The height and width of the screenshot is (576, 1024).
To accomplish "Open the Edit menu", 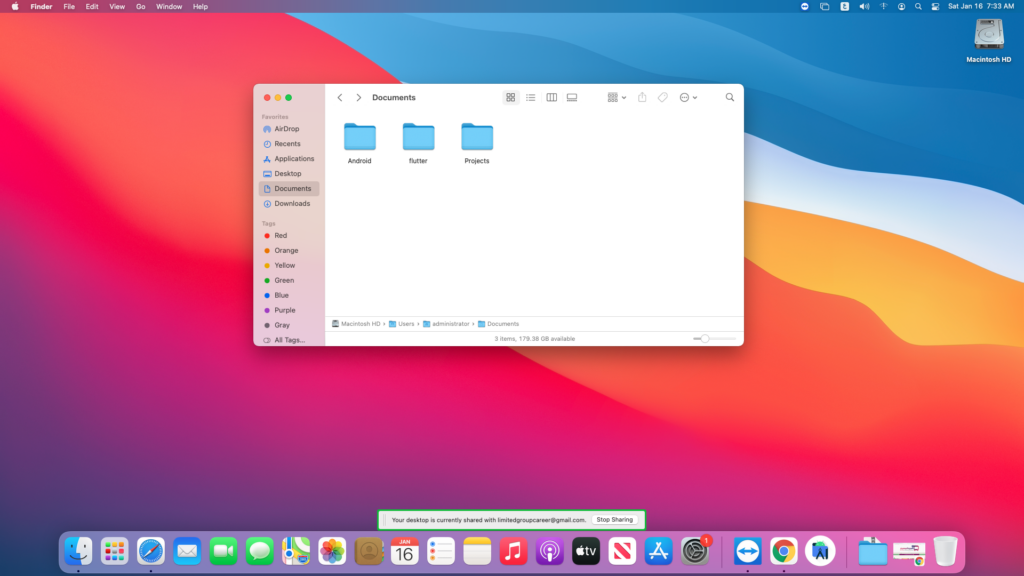I will (x=92, y=7).
